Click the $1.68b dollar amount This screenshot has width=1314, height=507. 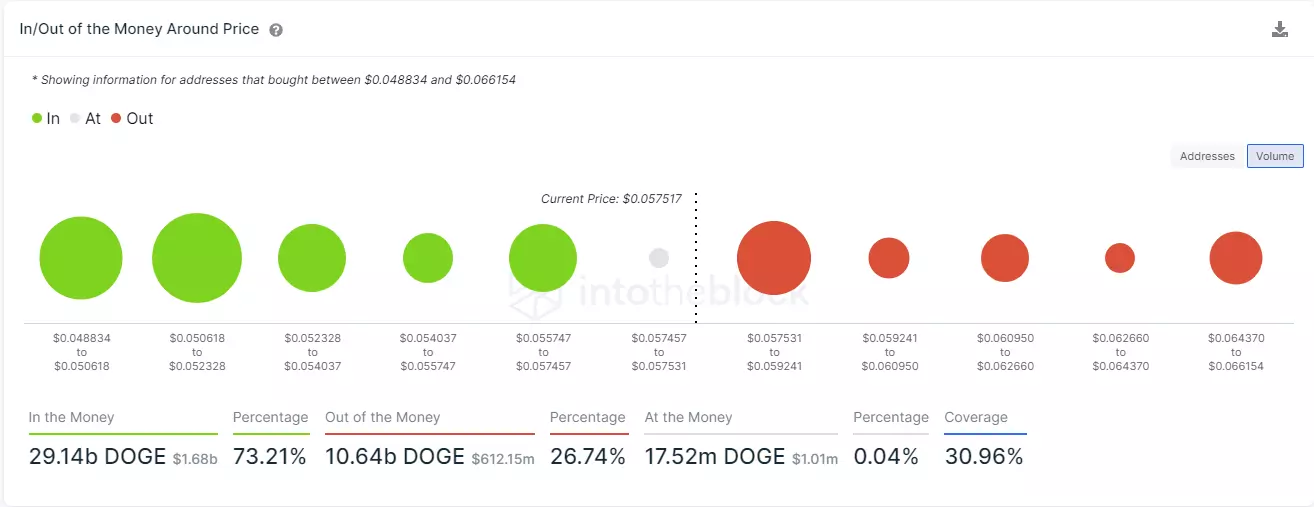195,459
